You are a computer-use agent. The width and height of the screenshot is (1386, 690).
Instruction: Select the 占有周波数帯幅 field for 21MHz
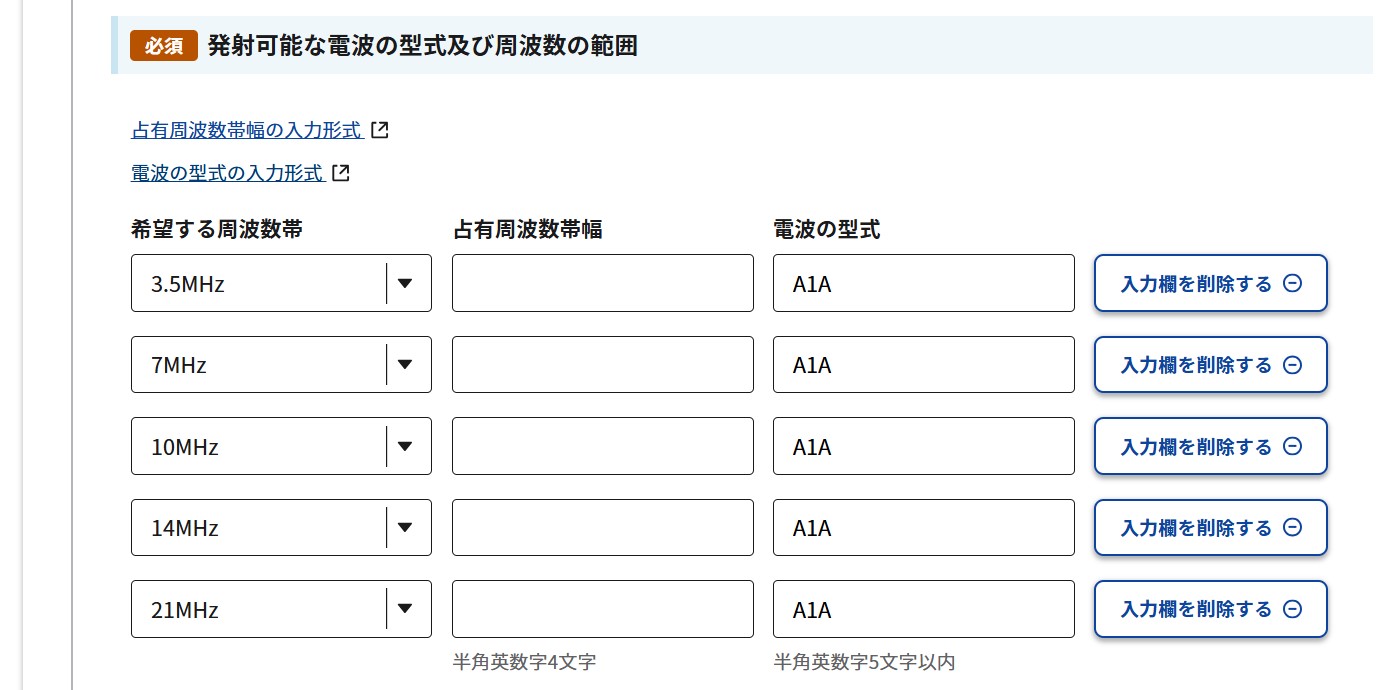coord(602,609)
